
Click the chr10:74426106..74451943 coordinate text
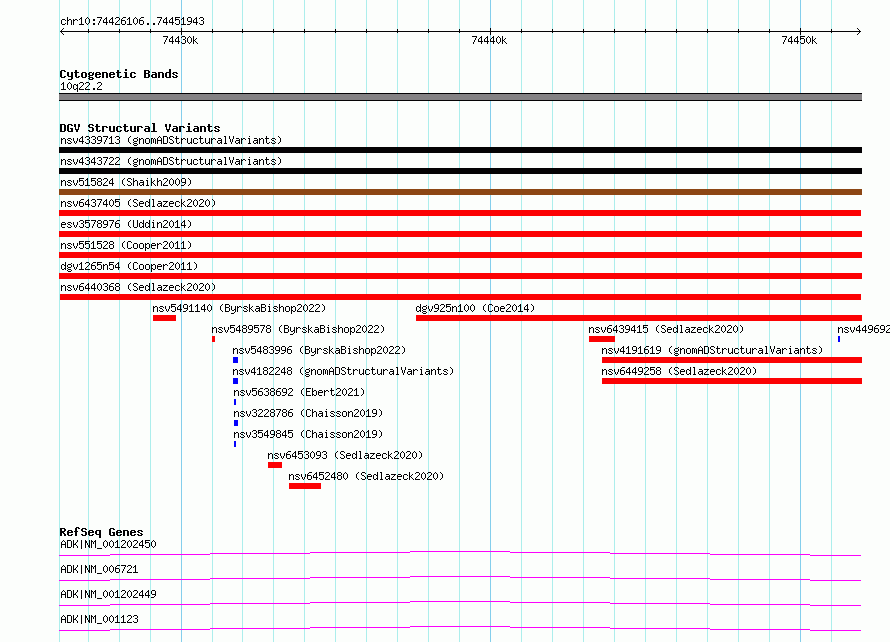(x=132, y=21)
